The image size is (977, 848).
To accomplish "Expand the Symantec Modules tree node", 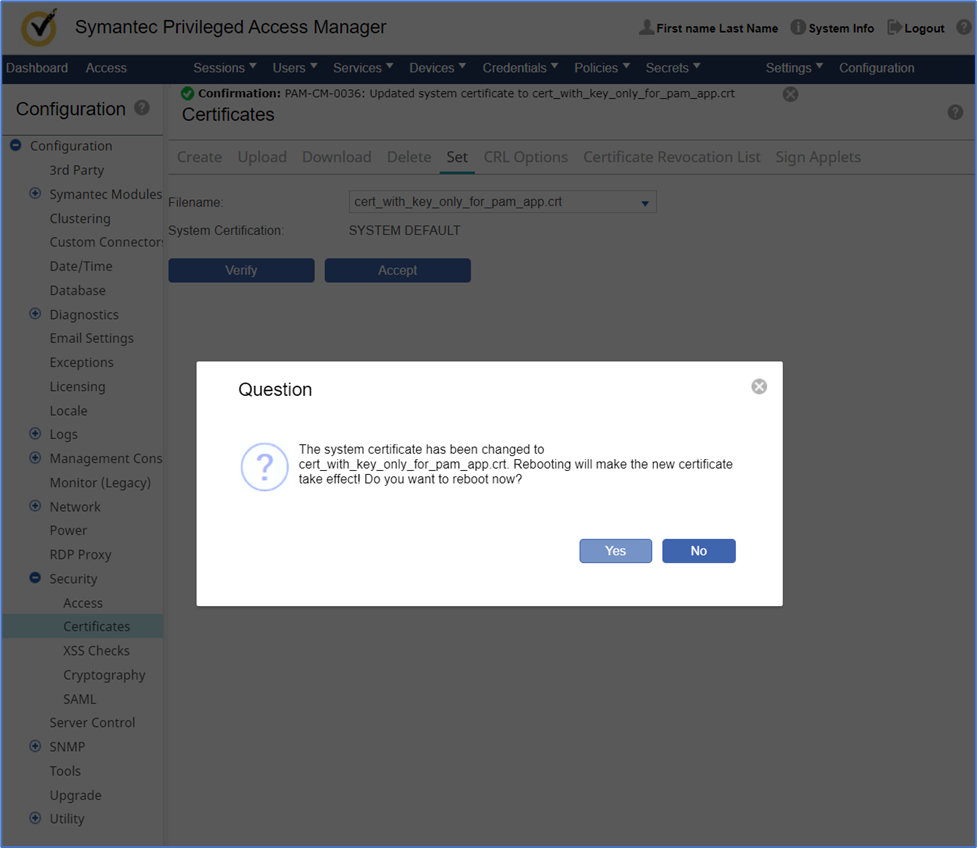I will [x=36, y=194].
